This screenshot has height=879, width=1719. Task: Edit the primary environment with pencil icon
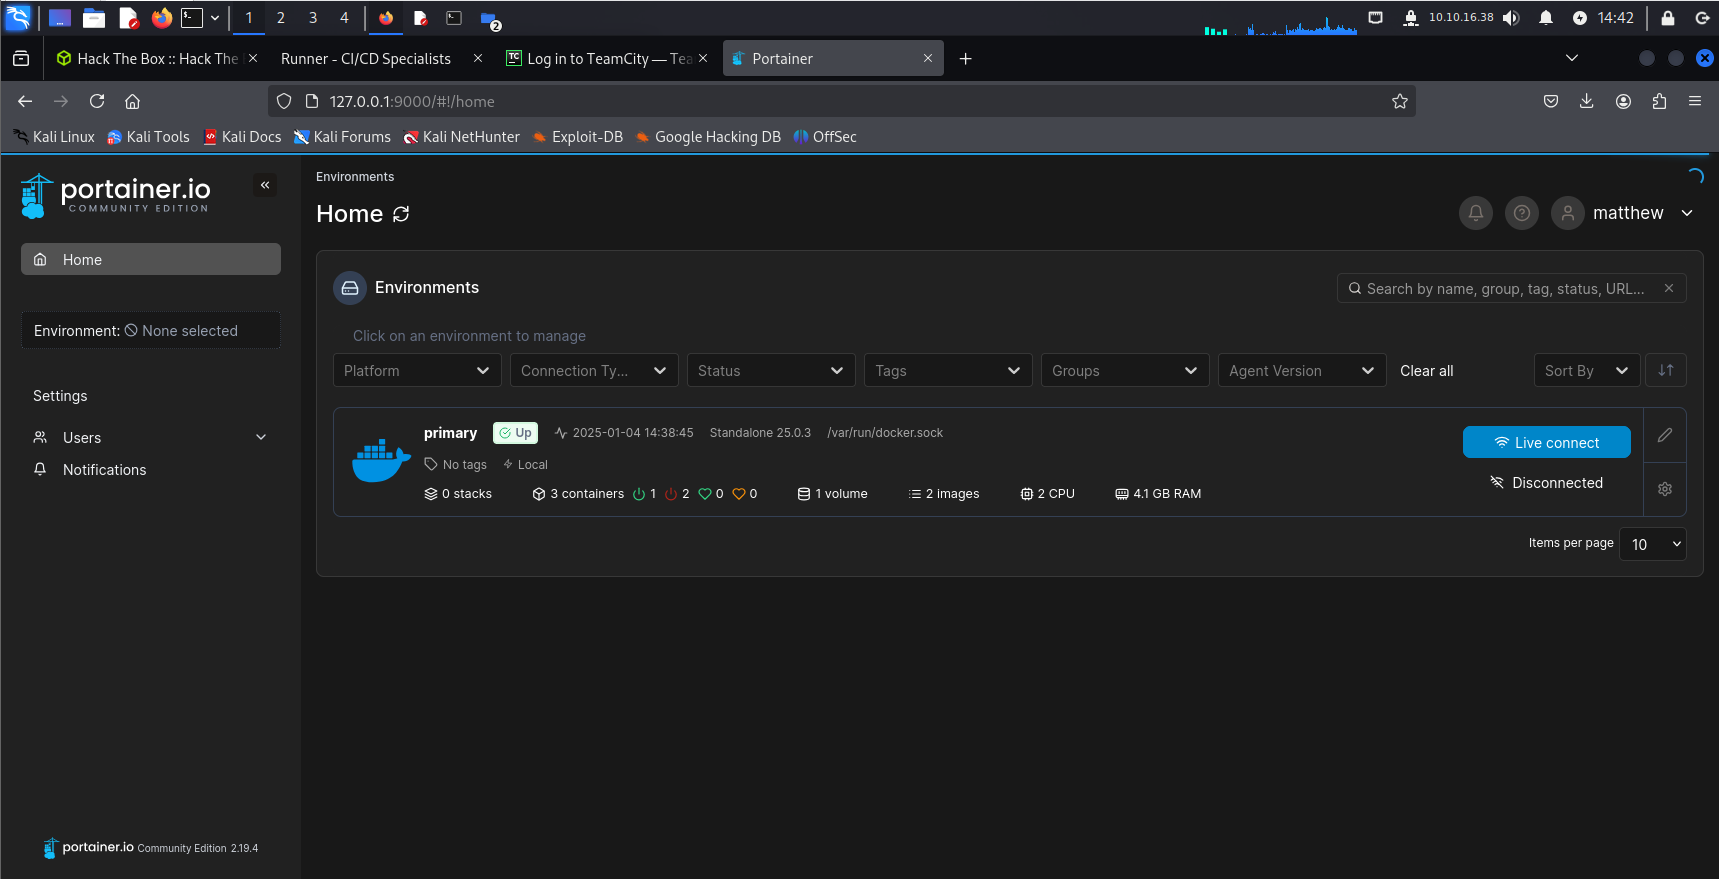click(x=1664, y=435)
